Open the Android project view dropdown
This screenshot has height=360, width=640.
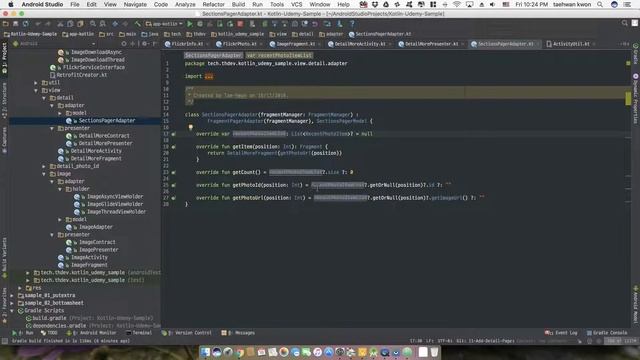point(54,44)
